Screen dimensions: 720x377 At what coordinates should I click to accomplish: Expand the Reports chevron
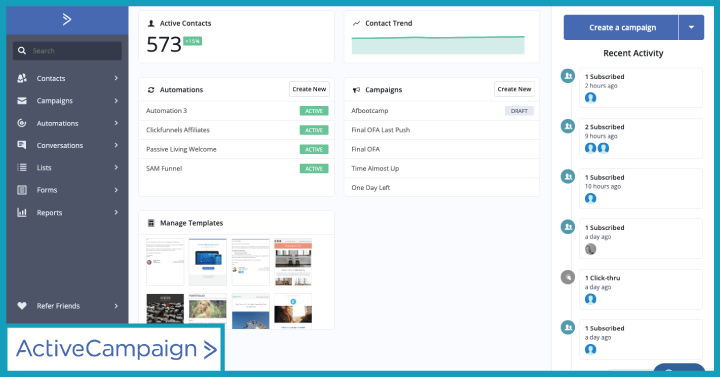pos(116,212)
